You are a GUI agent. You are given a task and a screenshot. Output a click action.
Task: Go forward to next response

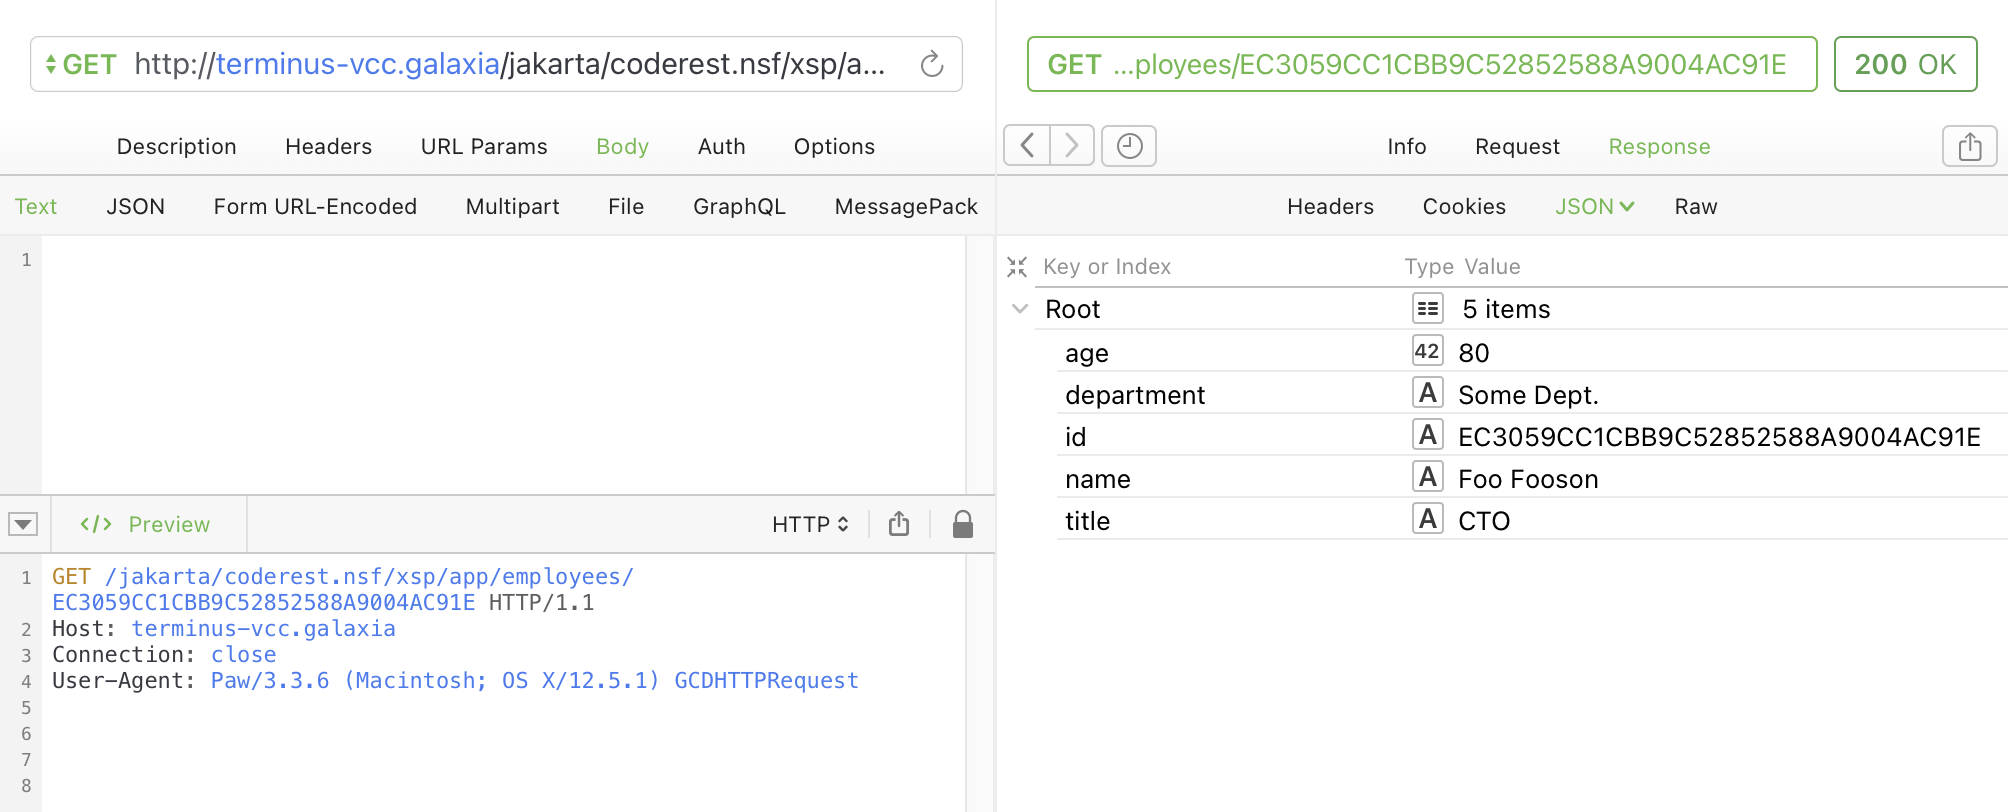click(x=1071, y=146)
